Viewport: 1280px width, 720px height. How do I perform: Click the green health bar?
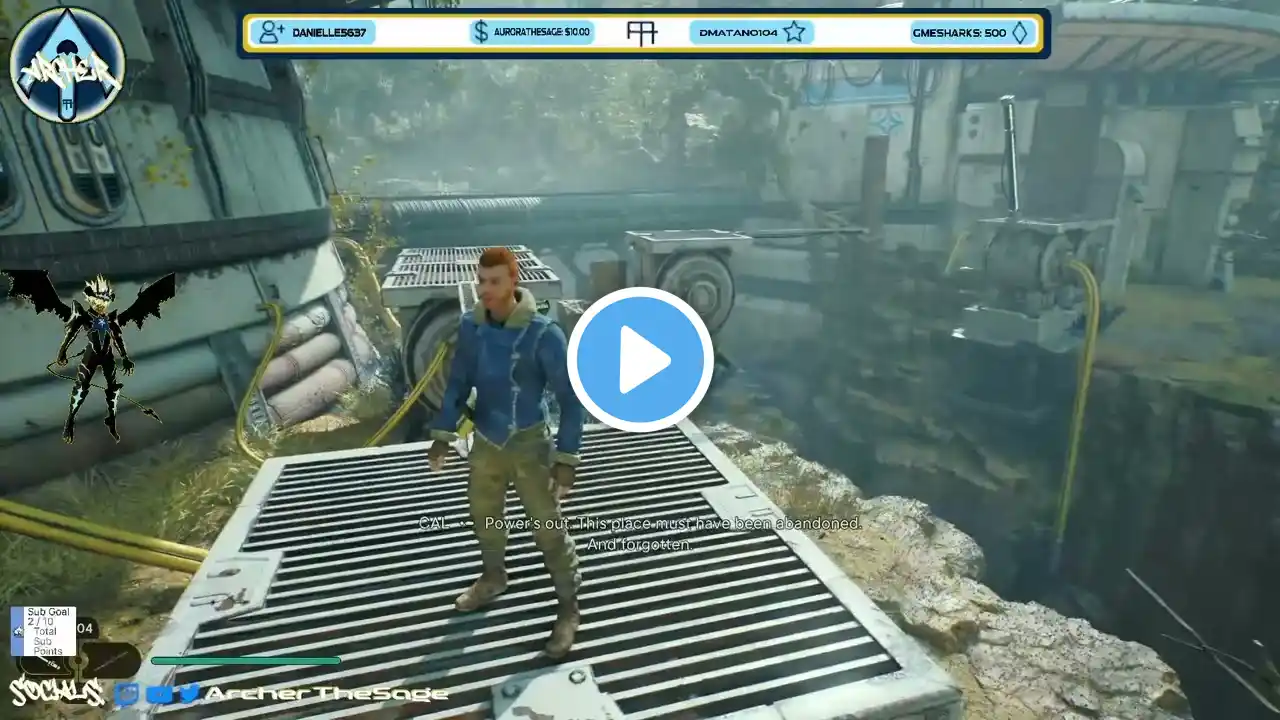[246, 660]
